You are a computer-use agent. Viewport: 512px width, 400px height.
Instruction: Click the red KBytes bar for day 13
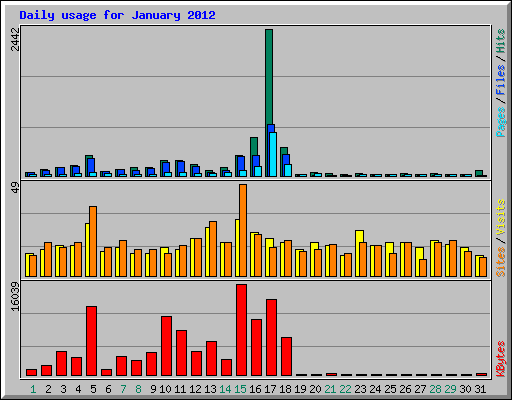coord(211,358)
